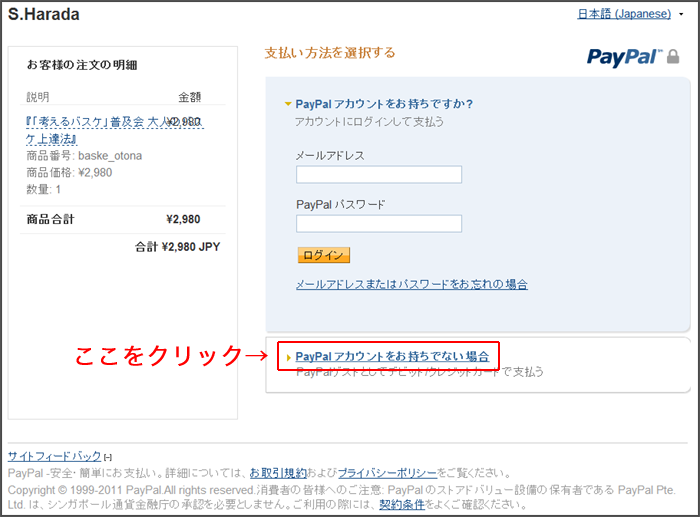
Task: Click the 商品価格: ¥2,980 text
Action: tap(69, 173)
